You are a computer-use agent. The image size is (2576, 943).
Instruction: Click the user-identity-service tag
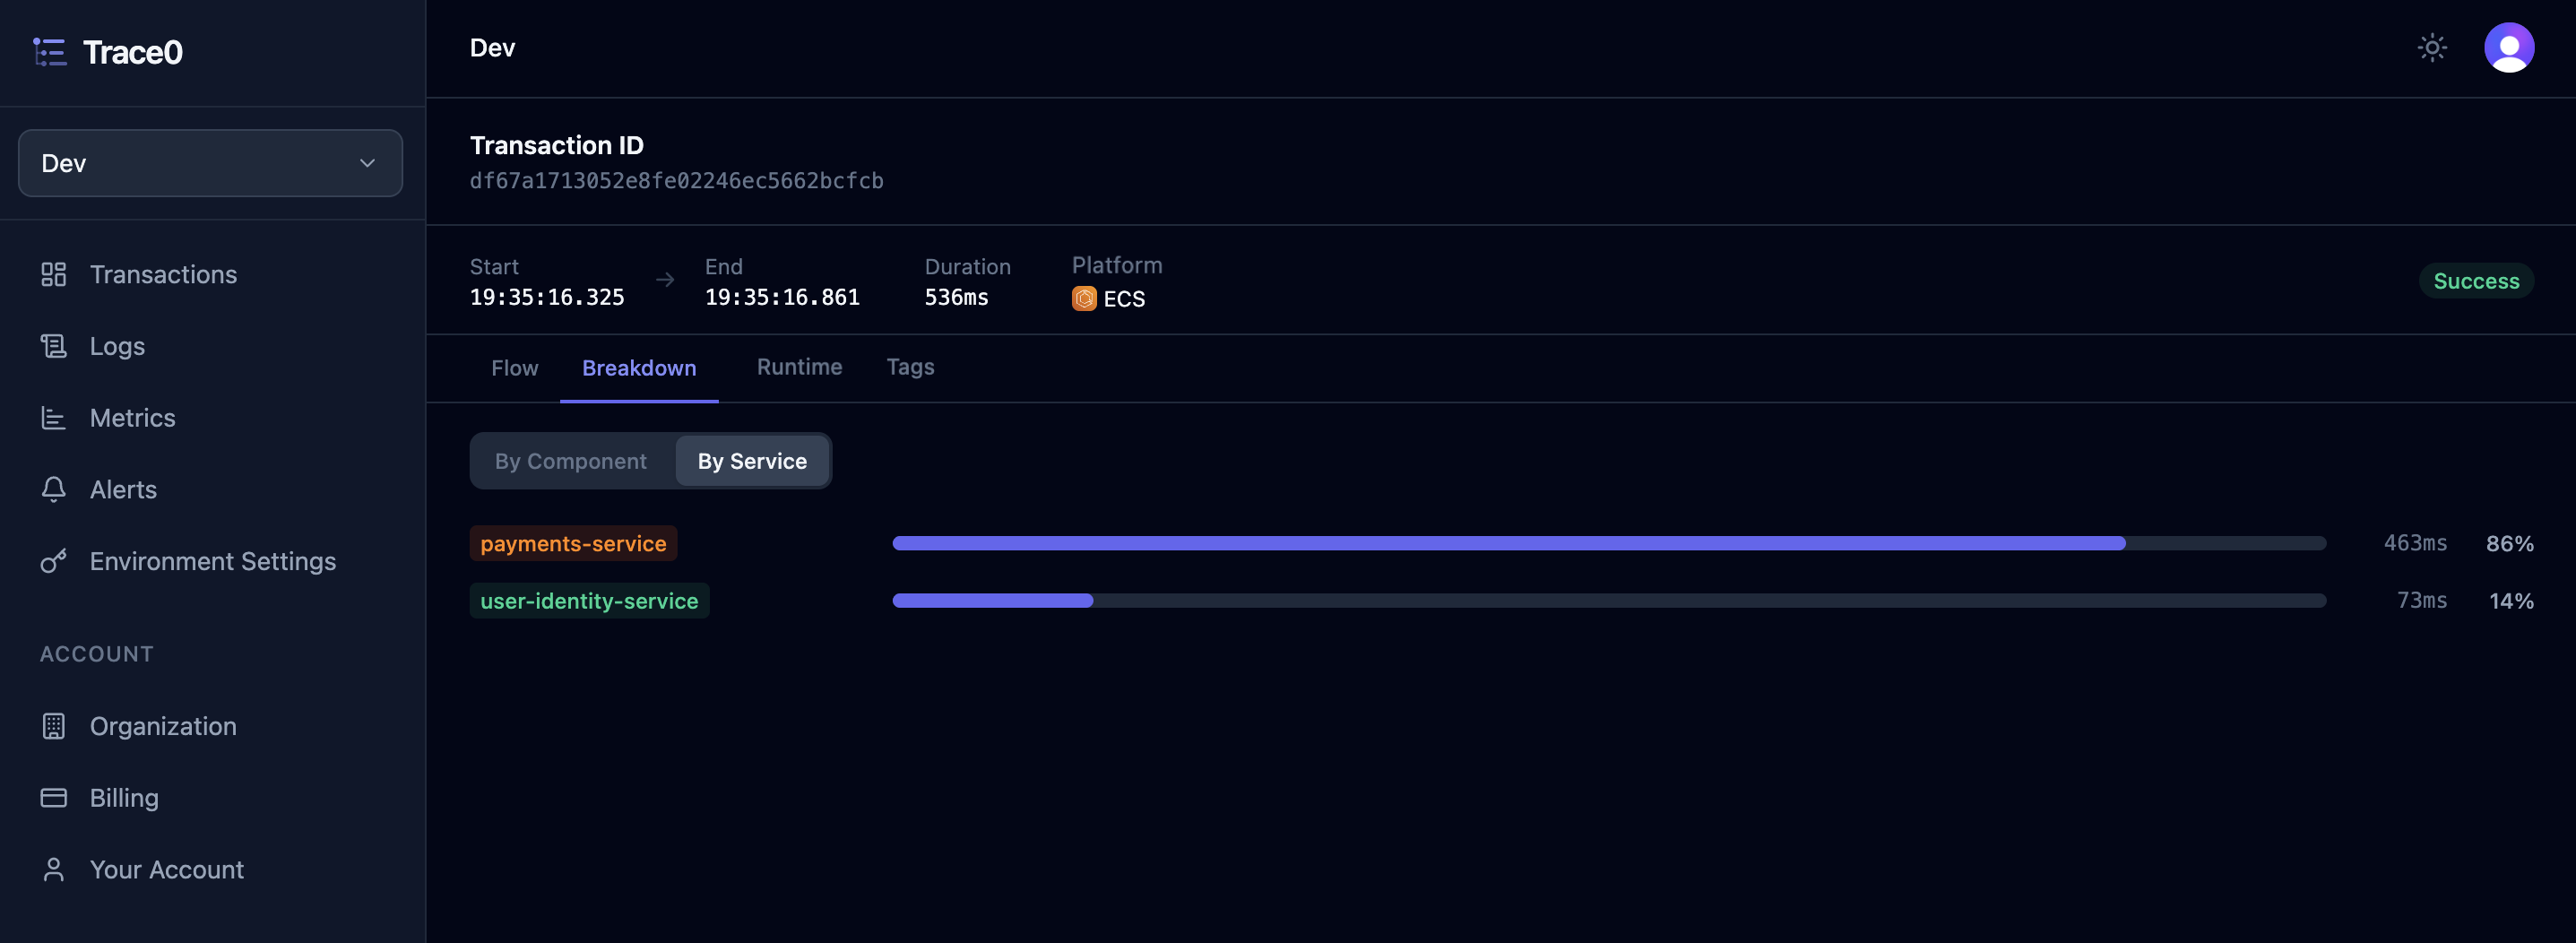pyautogui.click(x=589, y=601)
